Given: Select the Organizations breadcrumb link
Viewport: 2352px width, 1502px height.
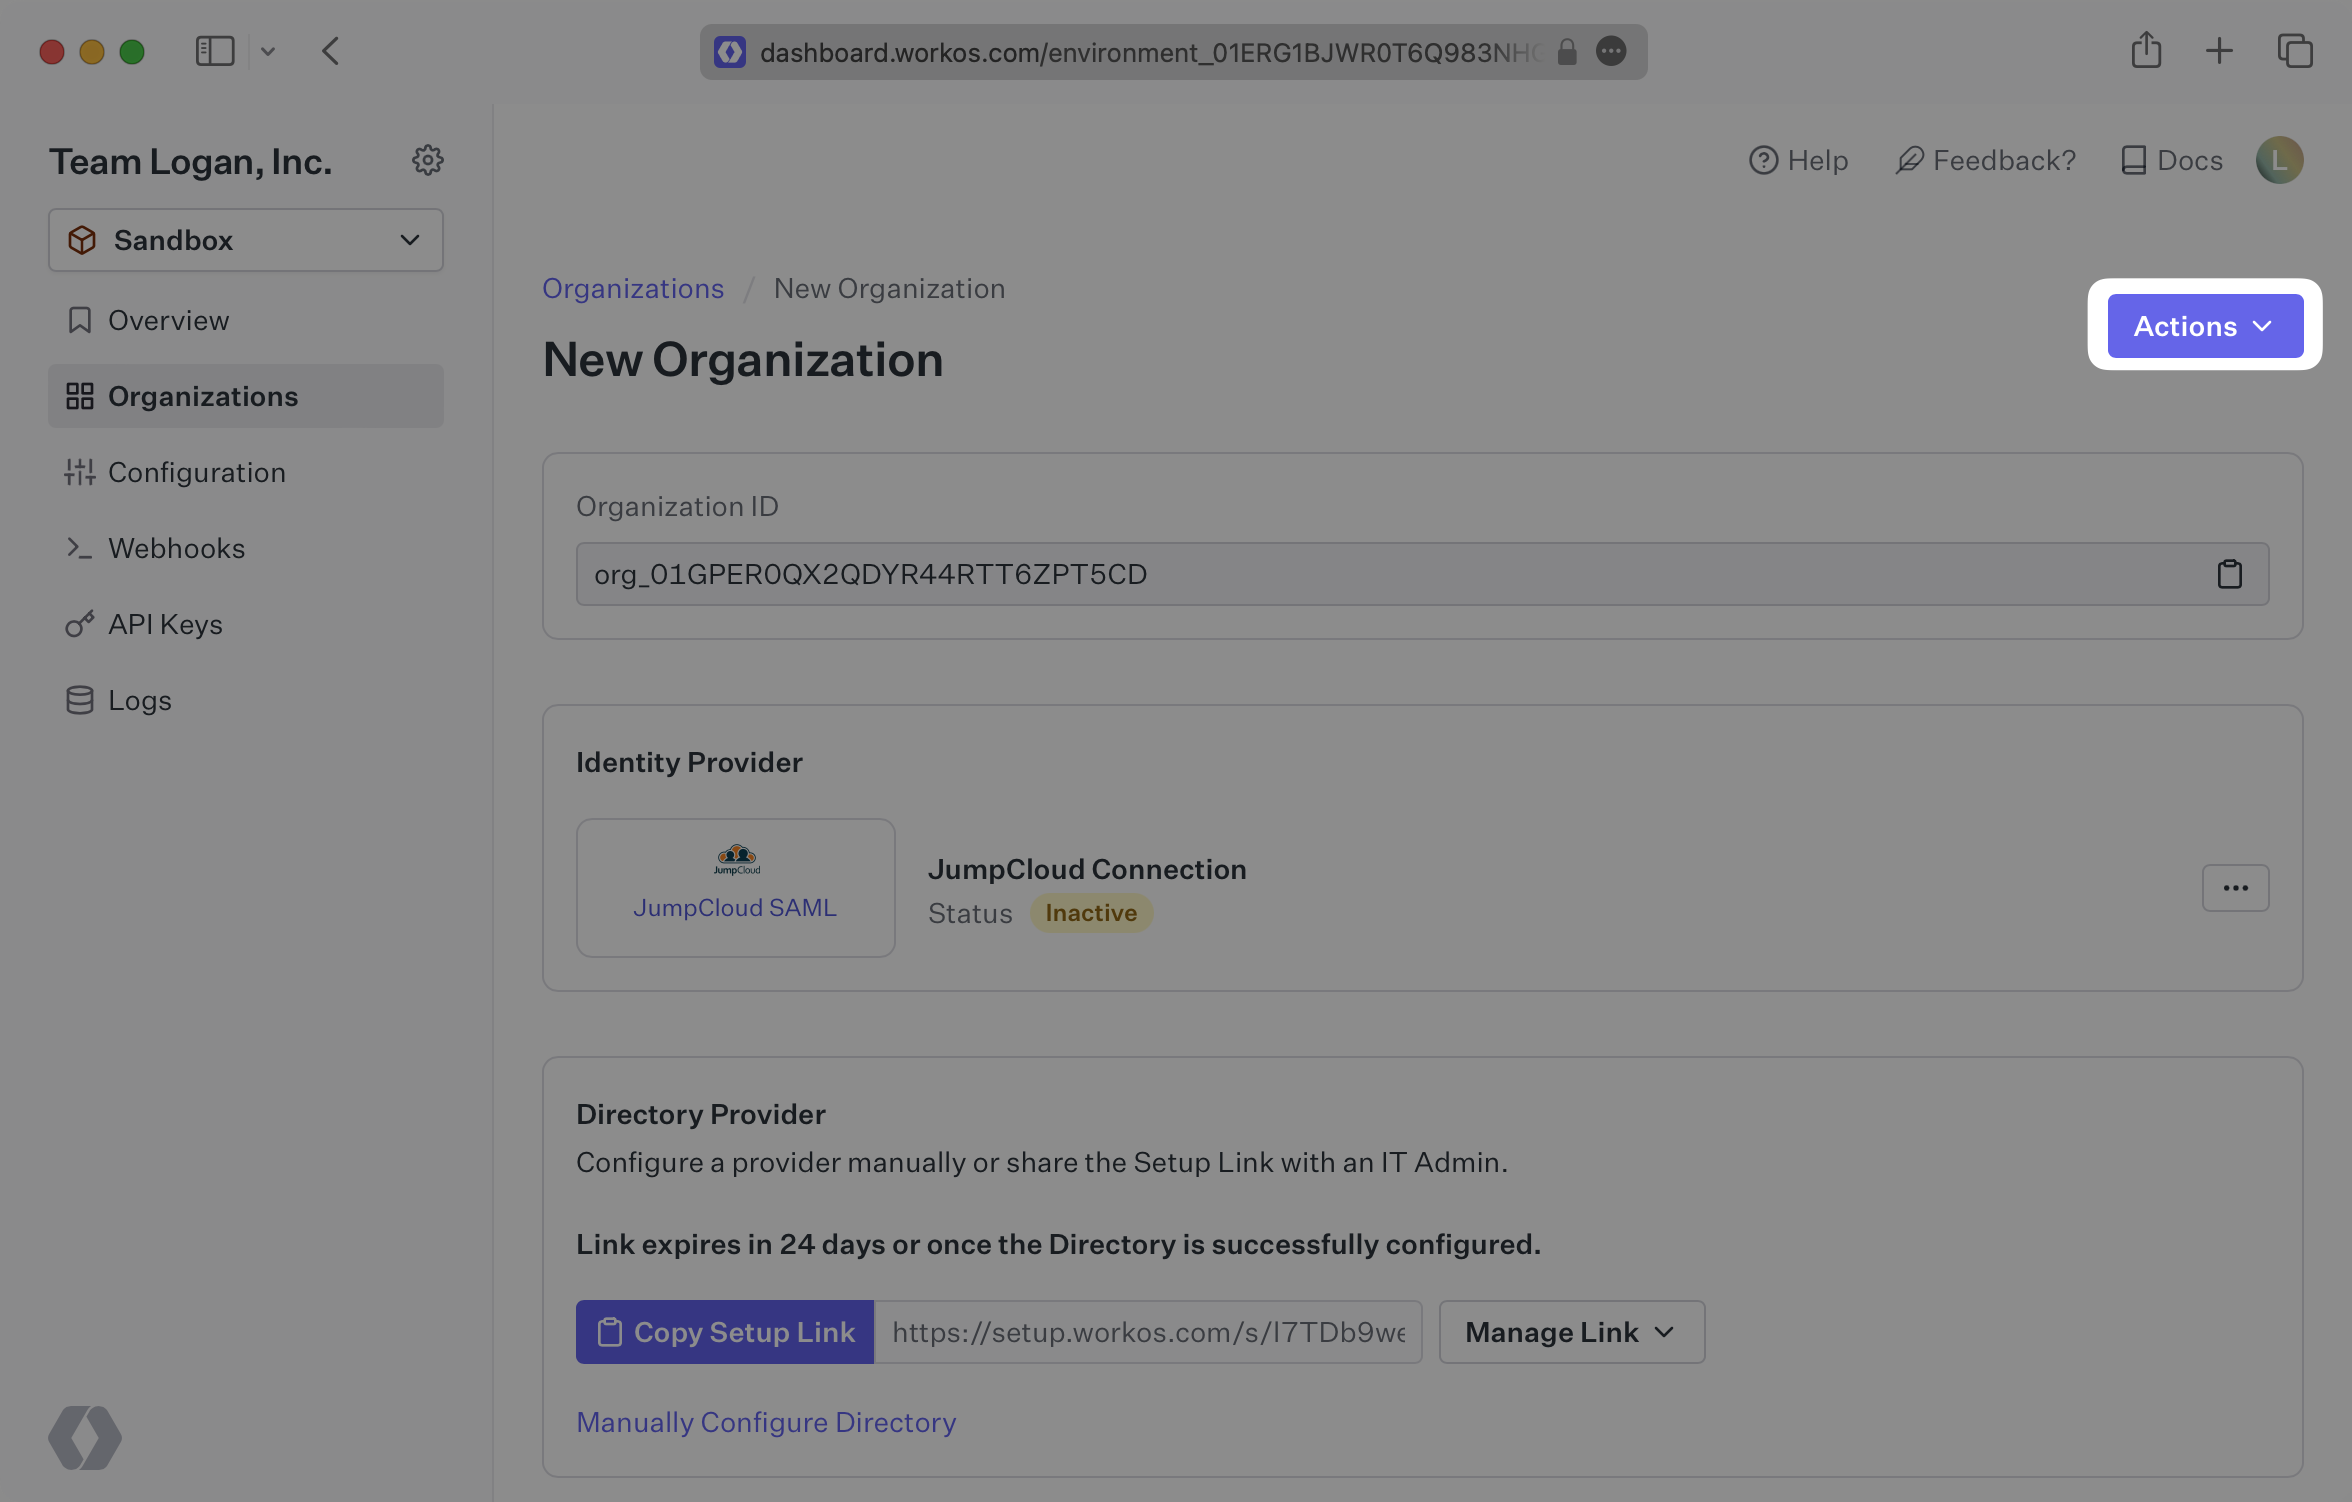Looking at the screenshot, I should [633, 288].
